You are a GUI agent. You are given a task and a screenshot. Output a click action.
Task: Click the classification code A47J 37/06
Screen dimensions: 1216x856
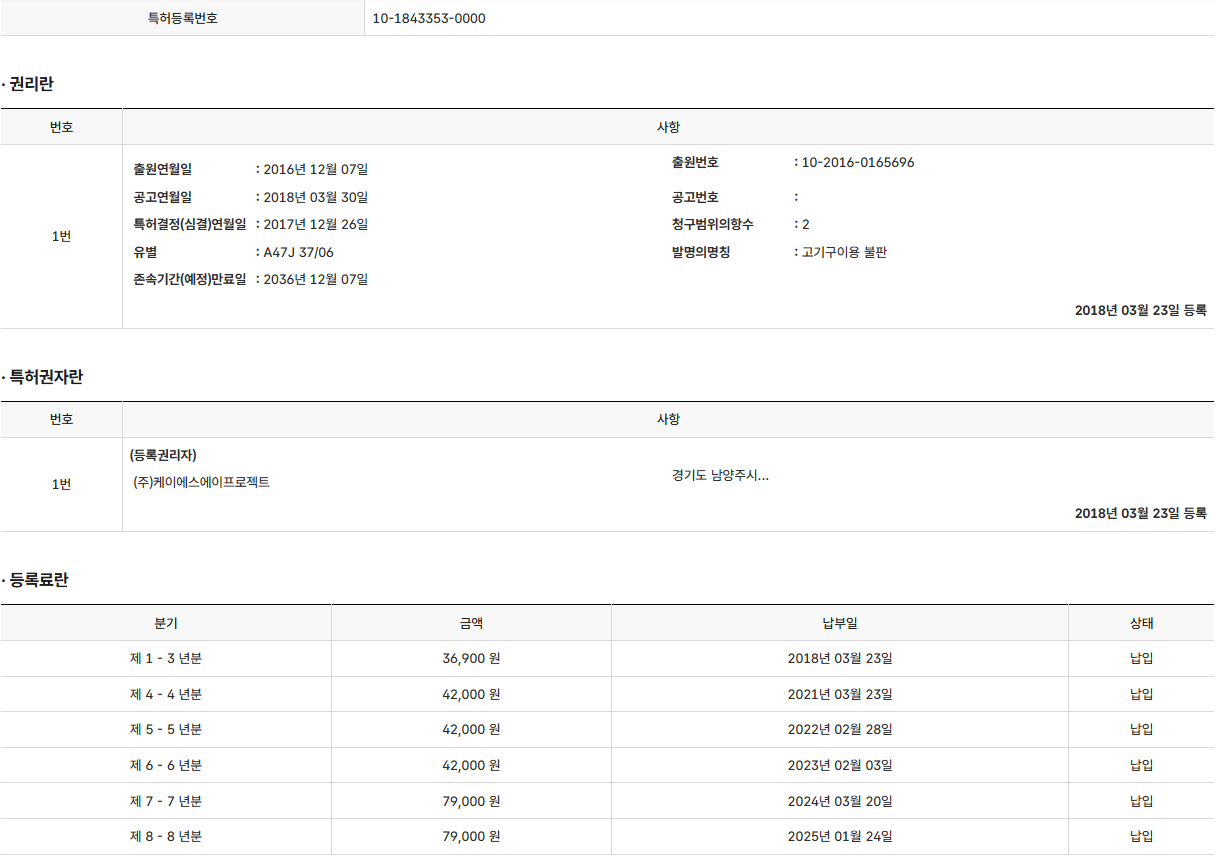[298, 252]
